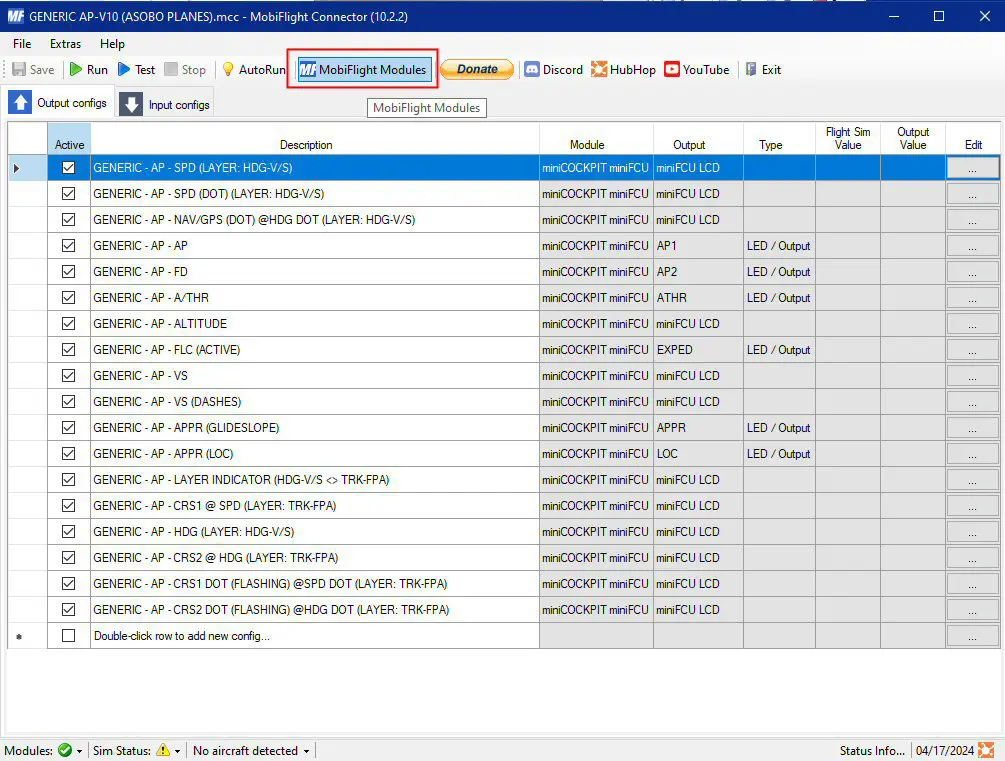Switch to the Input configs tab

point(165,105)
